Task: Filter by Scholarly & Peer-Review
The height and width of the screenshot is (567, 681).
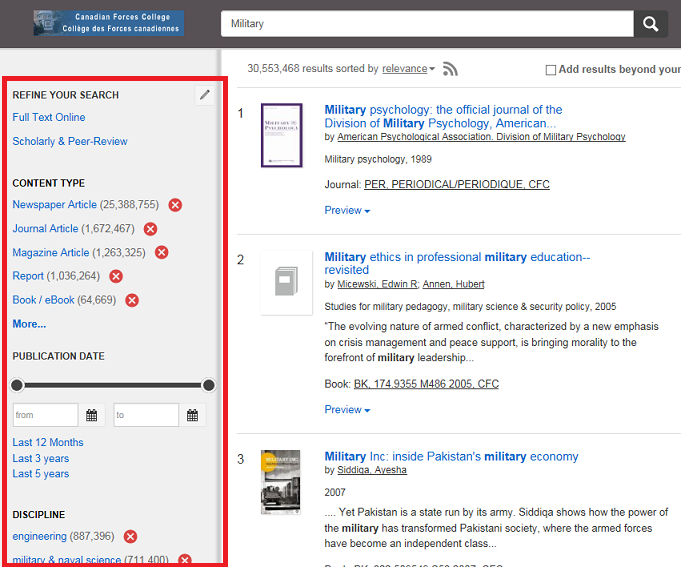Action: coord(70,142)
